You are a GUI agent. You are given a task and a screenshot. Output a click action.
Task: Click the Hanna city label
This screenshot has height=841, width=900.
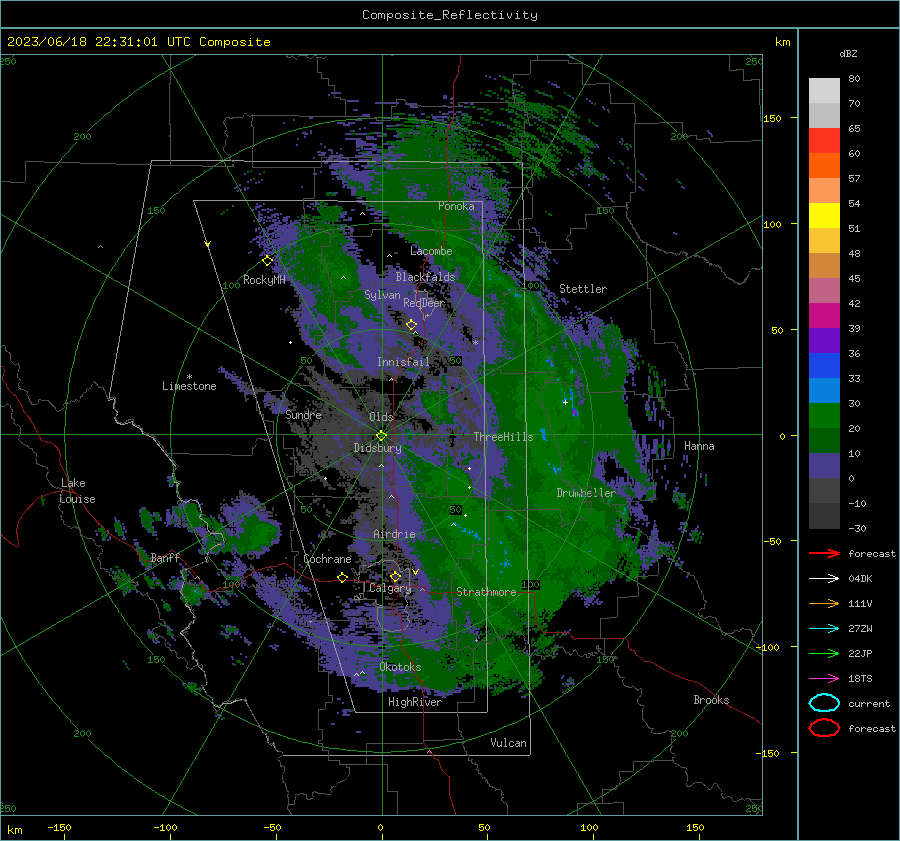[x=699, y=446]
